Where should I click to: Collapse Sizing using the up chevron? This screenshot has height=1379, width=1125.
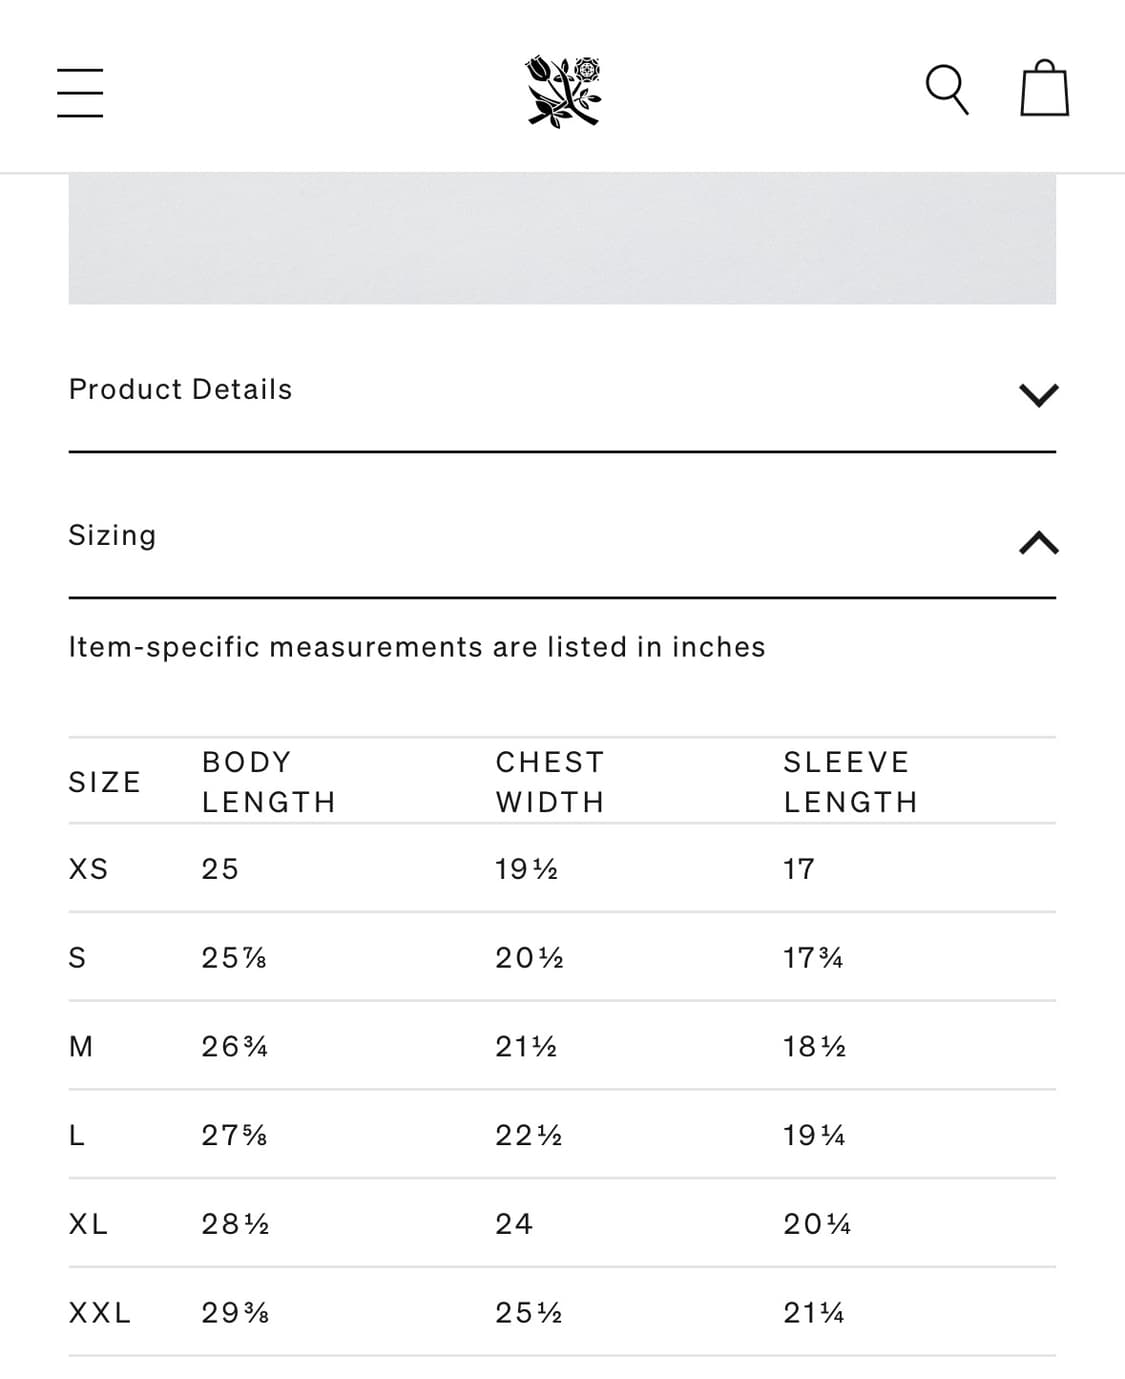tap(1038, 542)
